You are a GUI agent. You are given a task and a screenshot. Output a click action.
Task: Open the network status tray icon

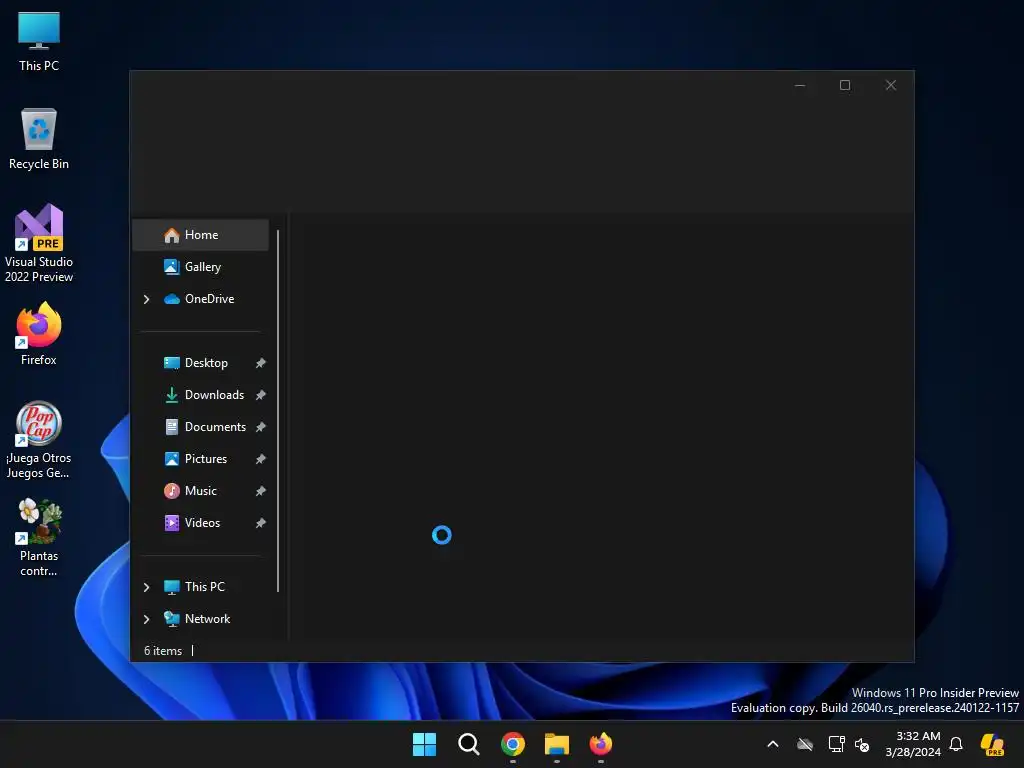(836, 744)
